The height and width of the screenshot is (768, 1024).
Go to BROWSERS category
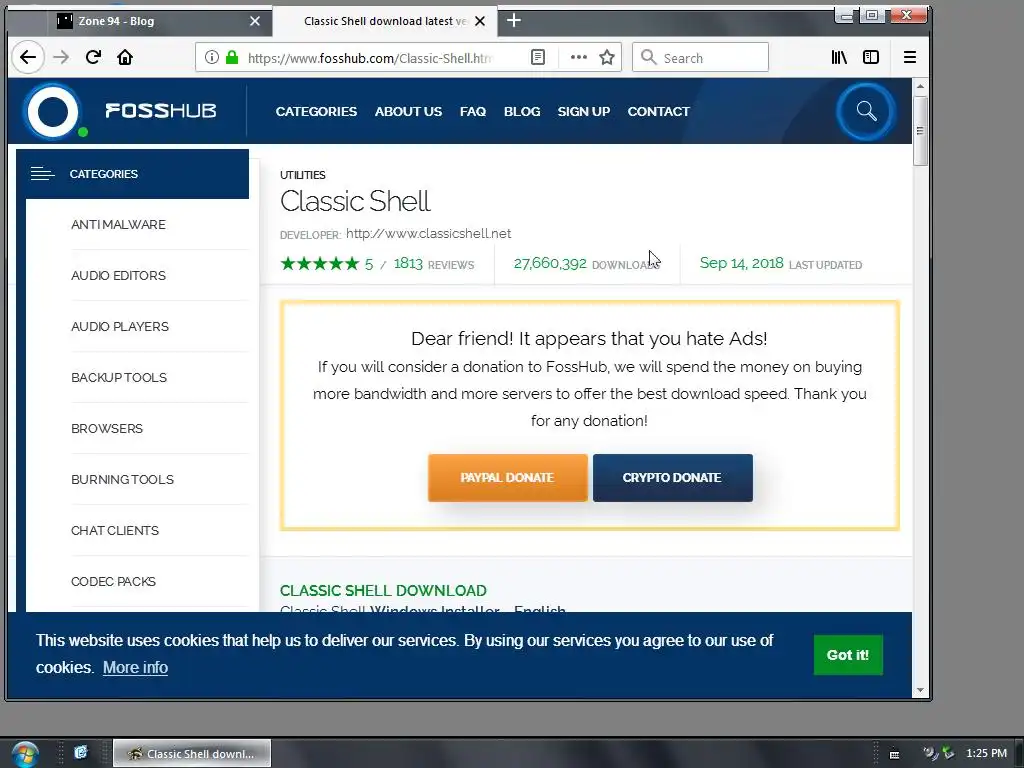(x=106, y=428)
